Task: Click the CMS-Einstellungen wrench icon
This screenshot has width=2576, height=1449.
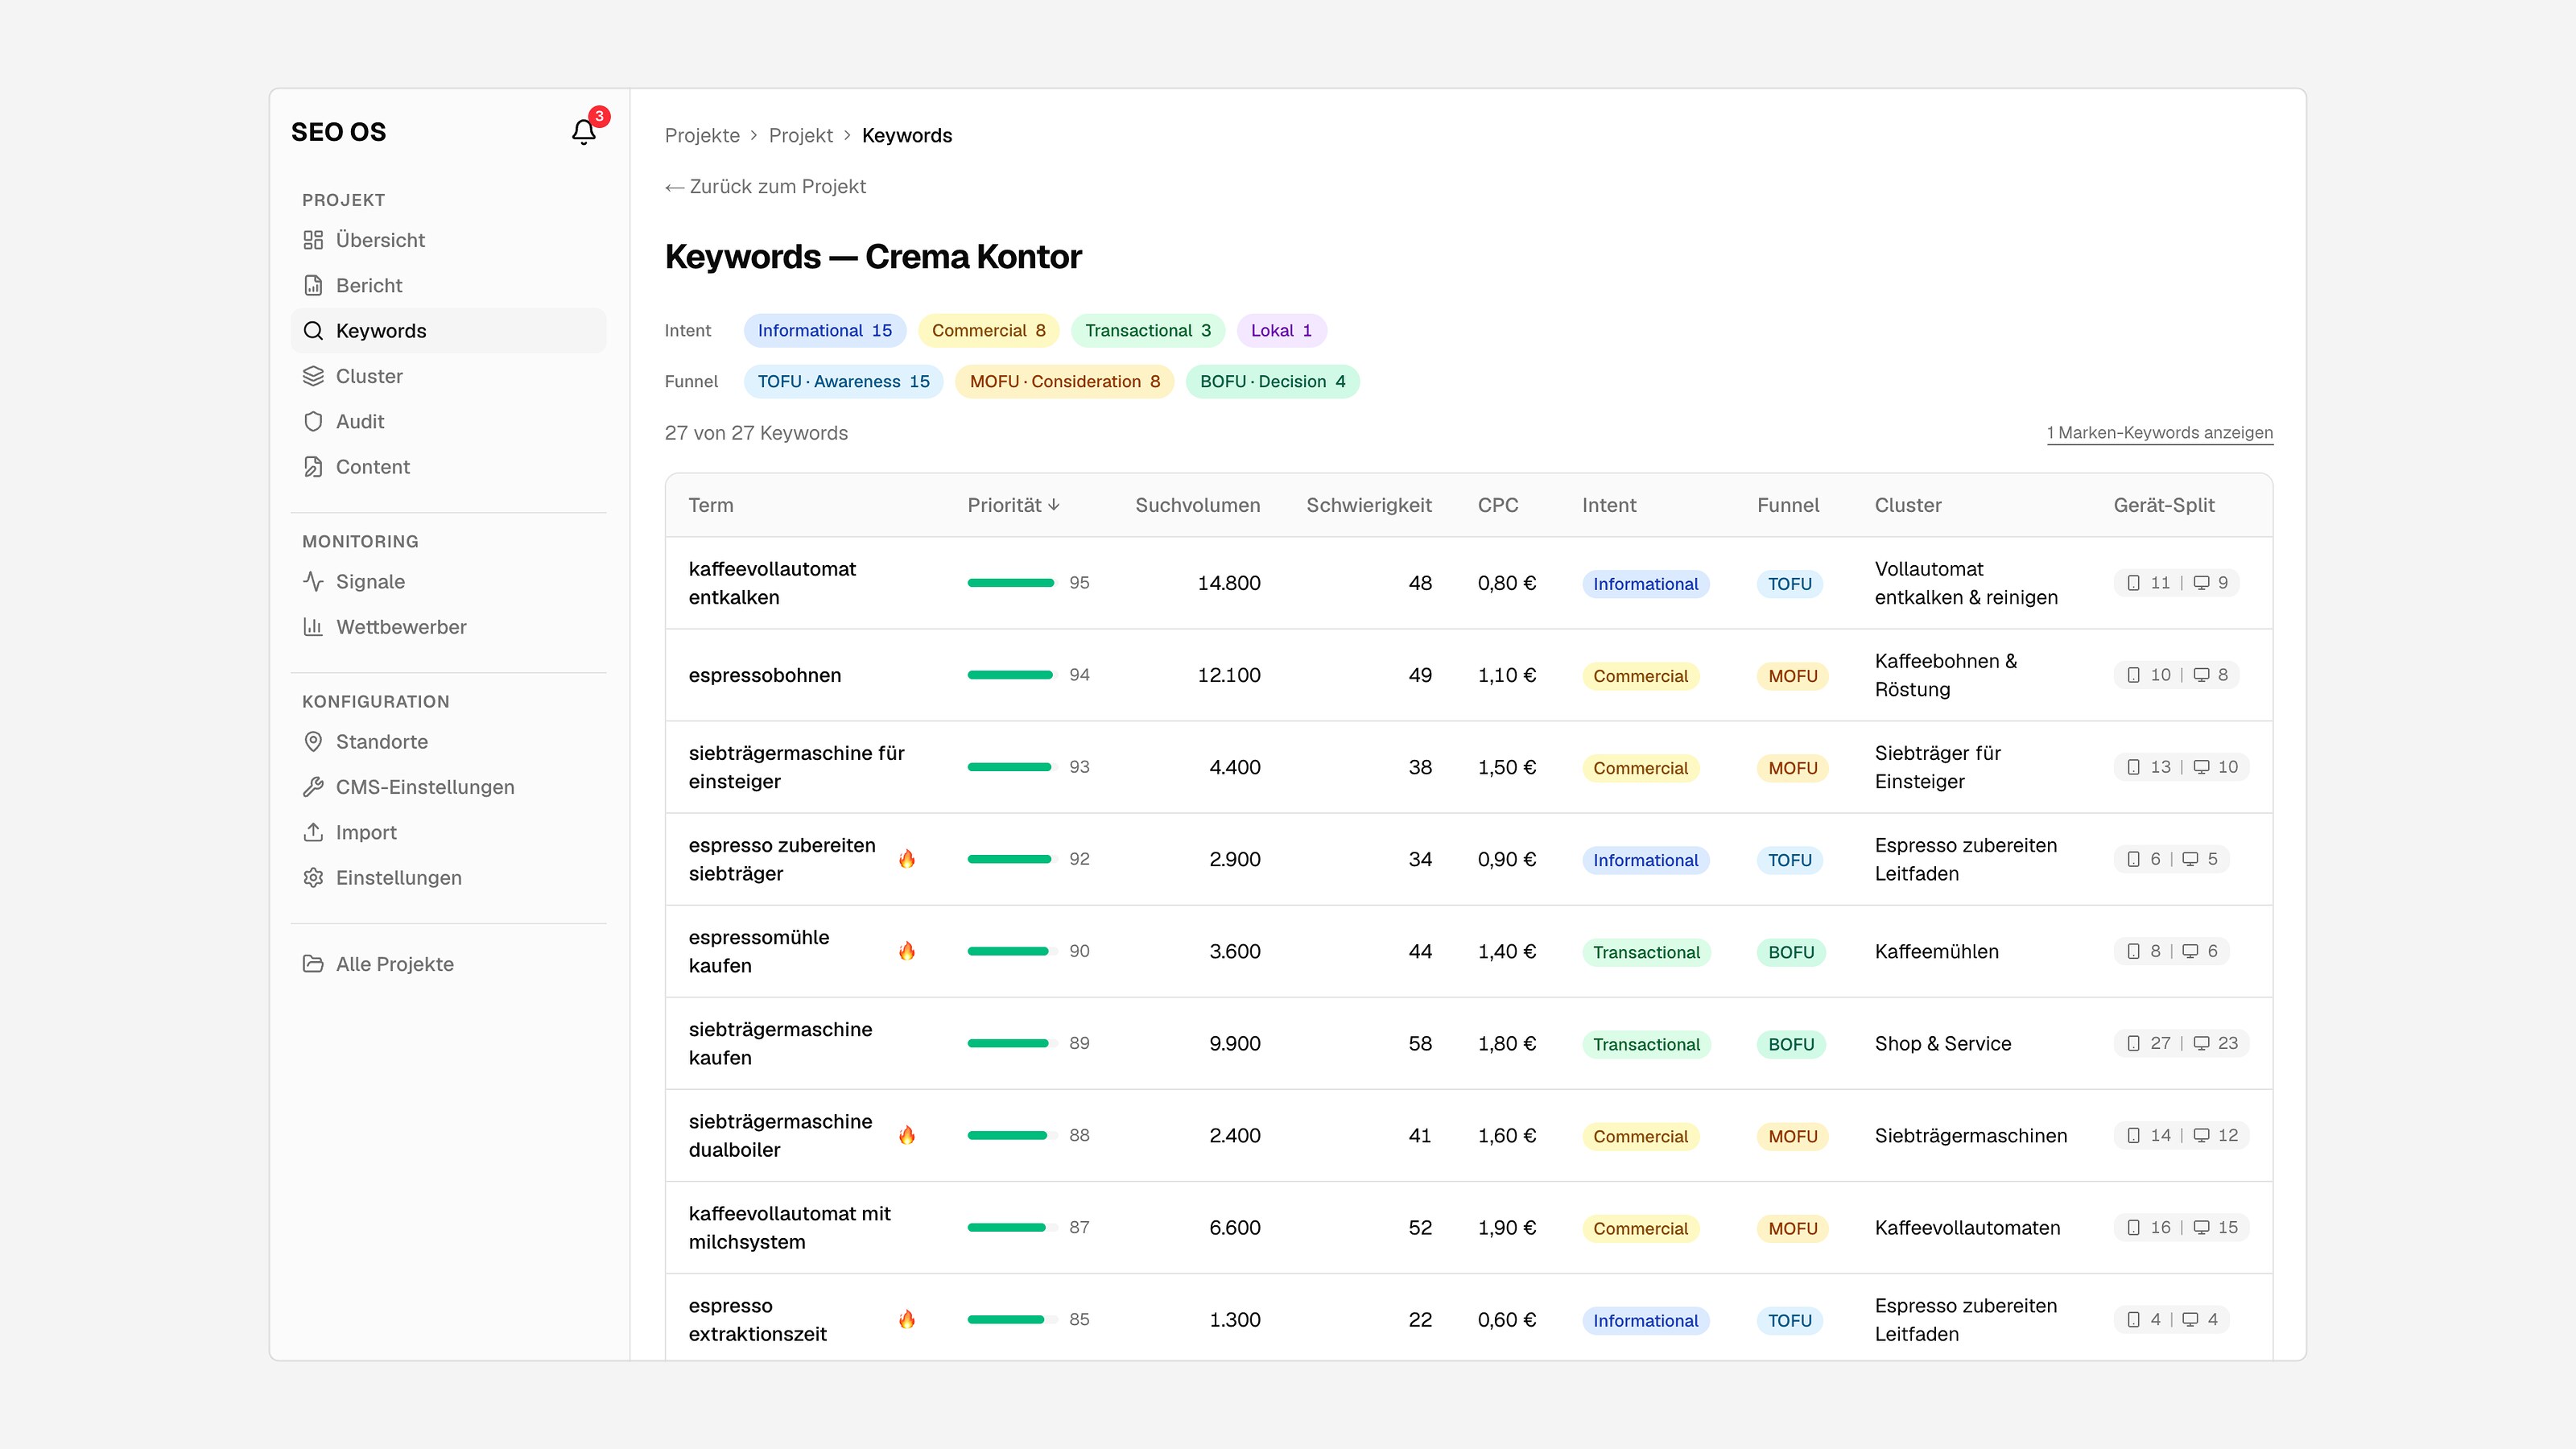Action: point(313,787)
